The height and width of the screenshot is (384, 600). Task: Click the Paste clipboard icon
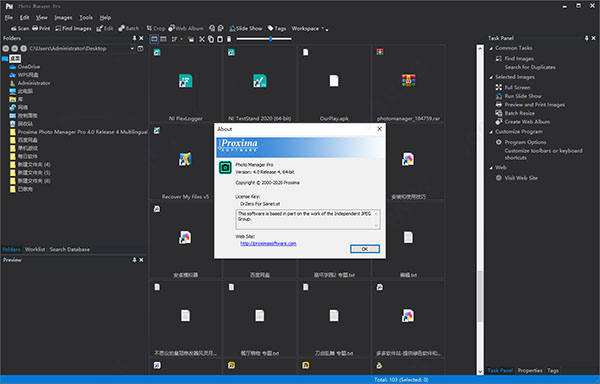pos(220,39)
